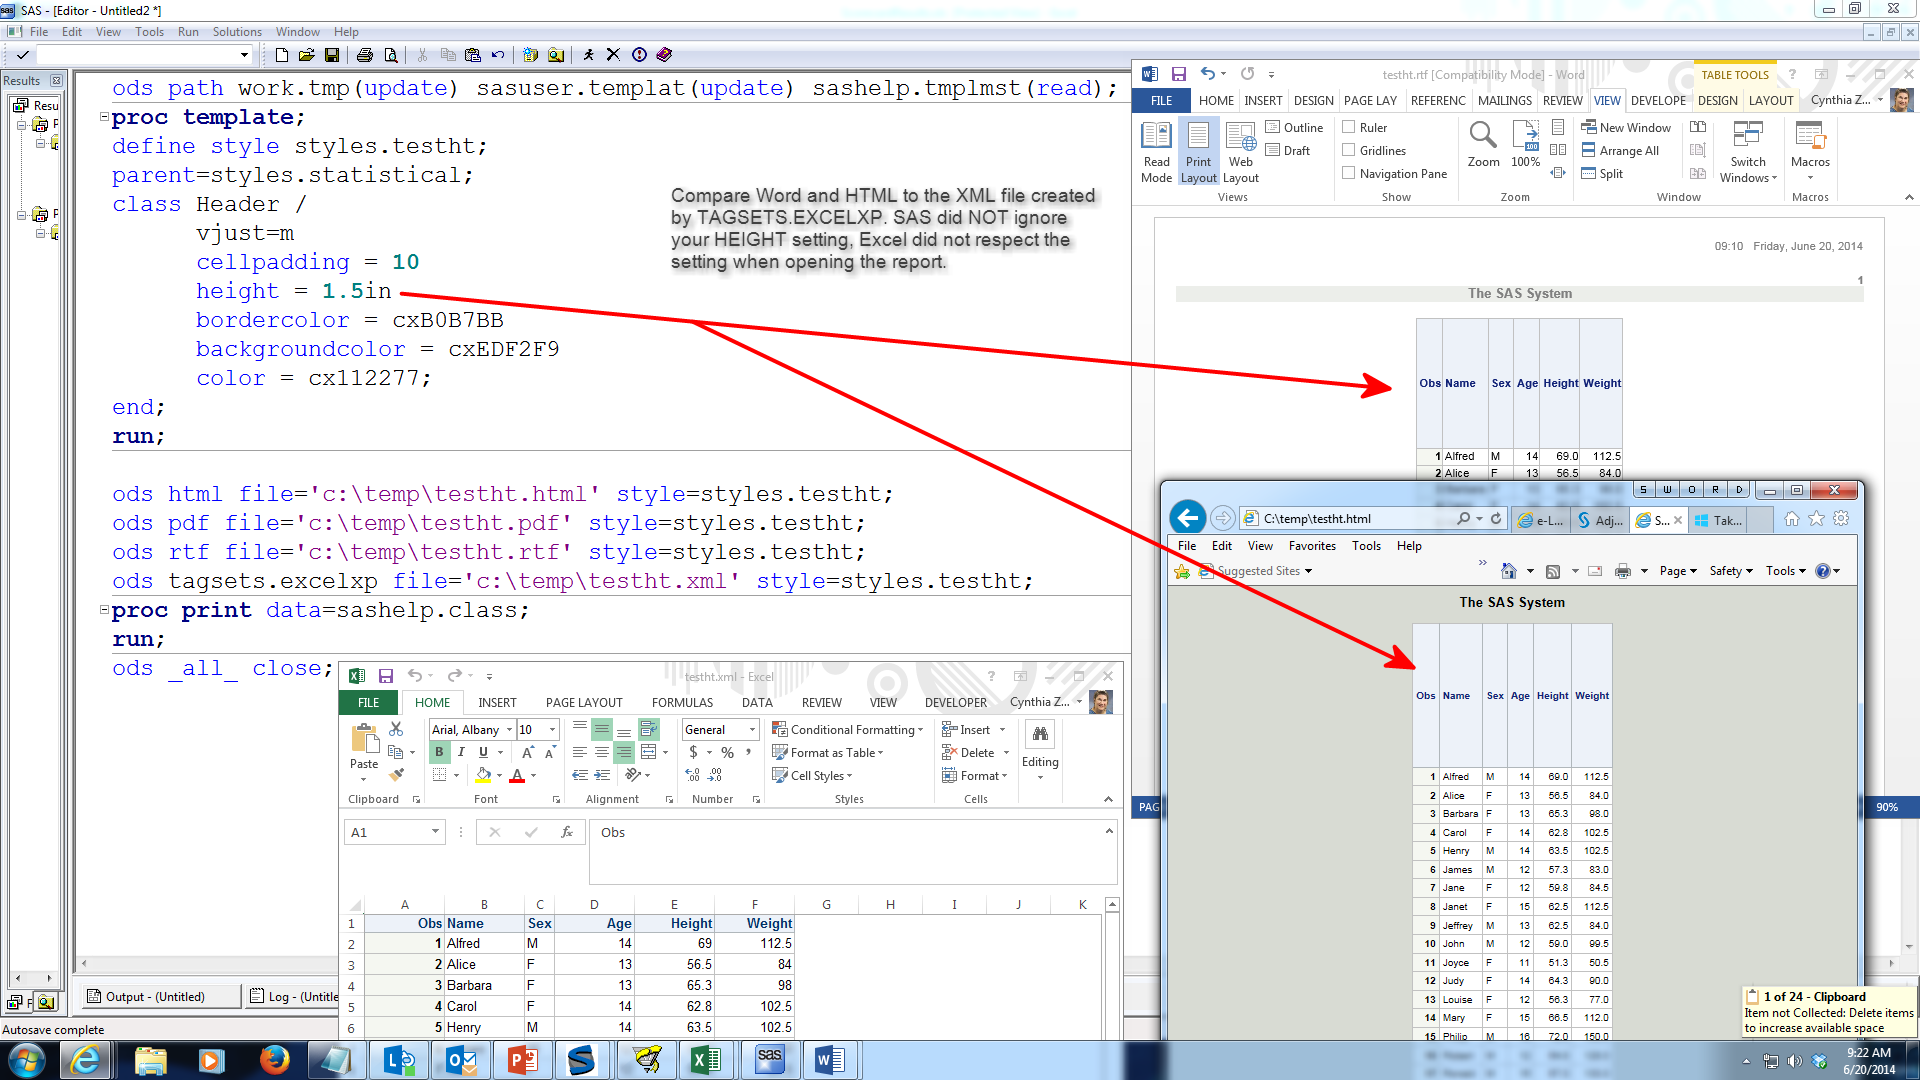1920x1080 pixels.
Task: Open the Excel font name dropdown
Action: click(x=509, y=730)
